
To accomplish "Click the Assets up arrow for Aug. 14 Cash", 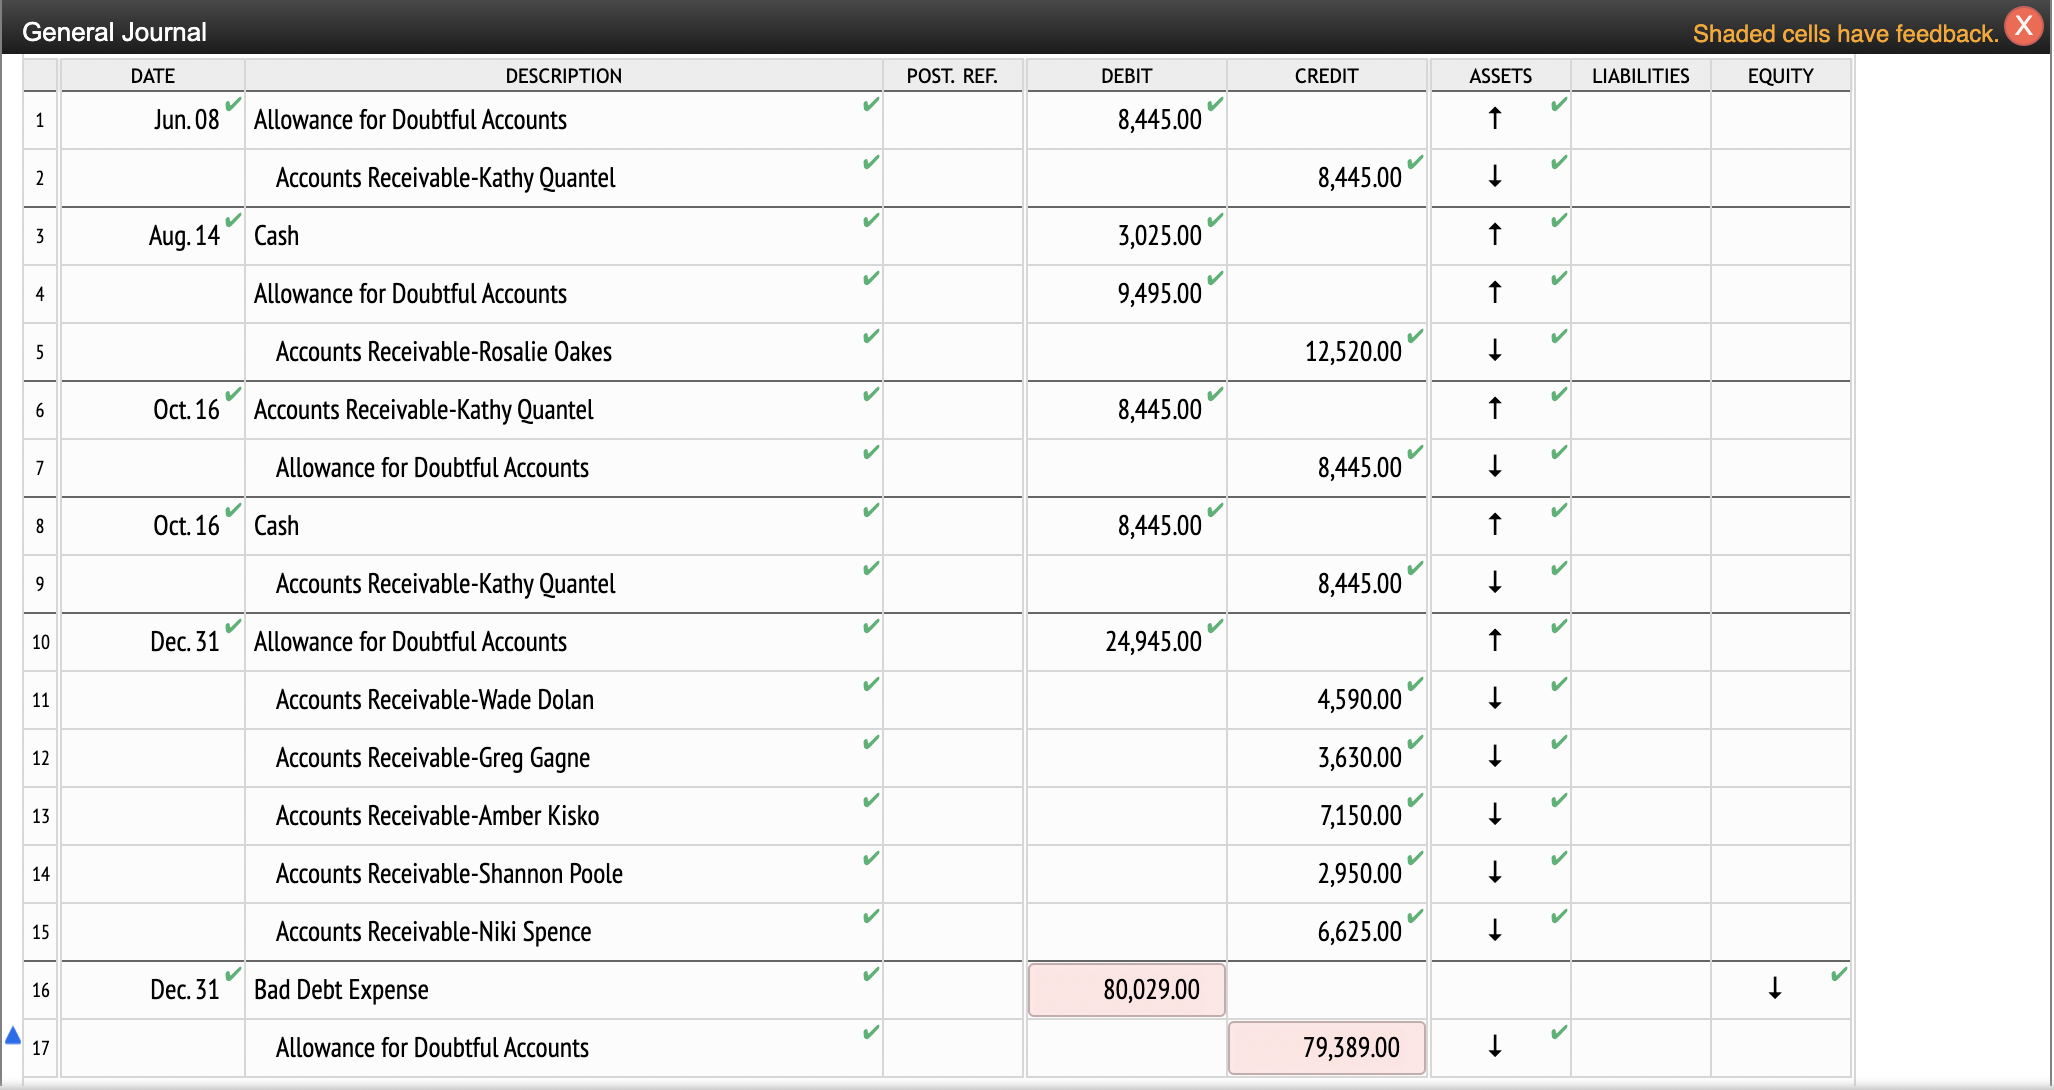I will point(1494,235).
